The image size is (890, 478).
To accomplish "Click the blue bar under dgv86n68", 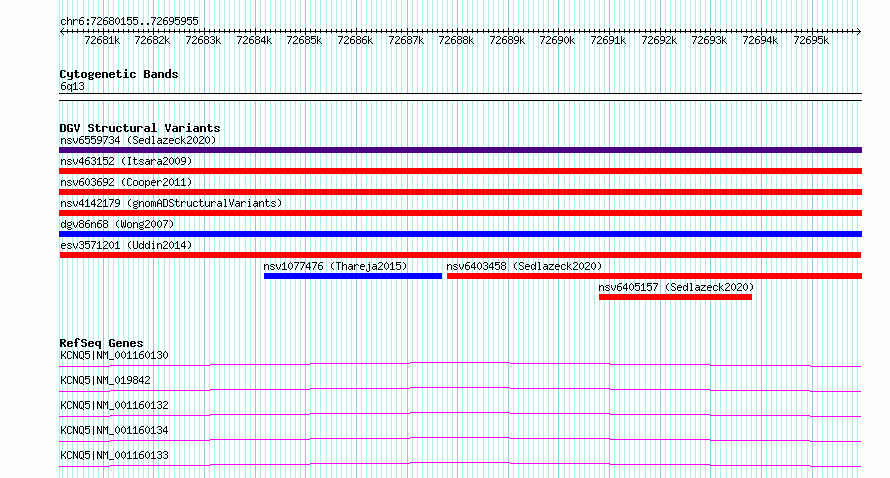I will tap(460, 234).
